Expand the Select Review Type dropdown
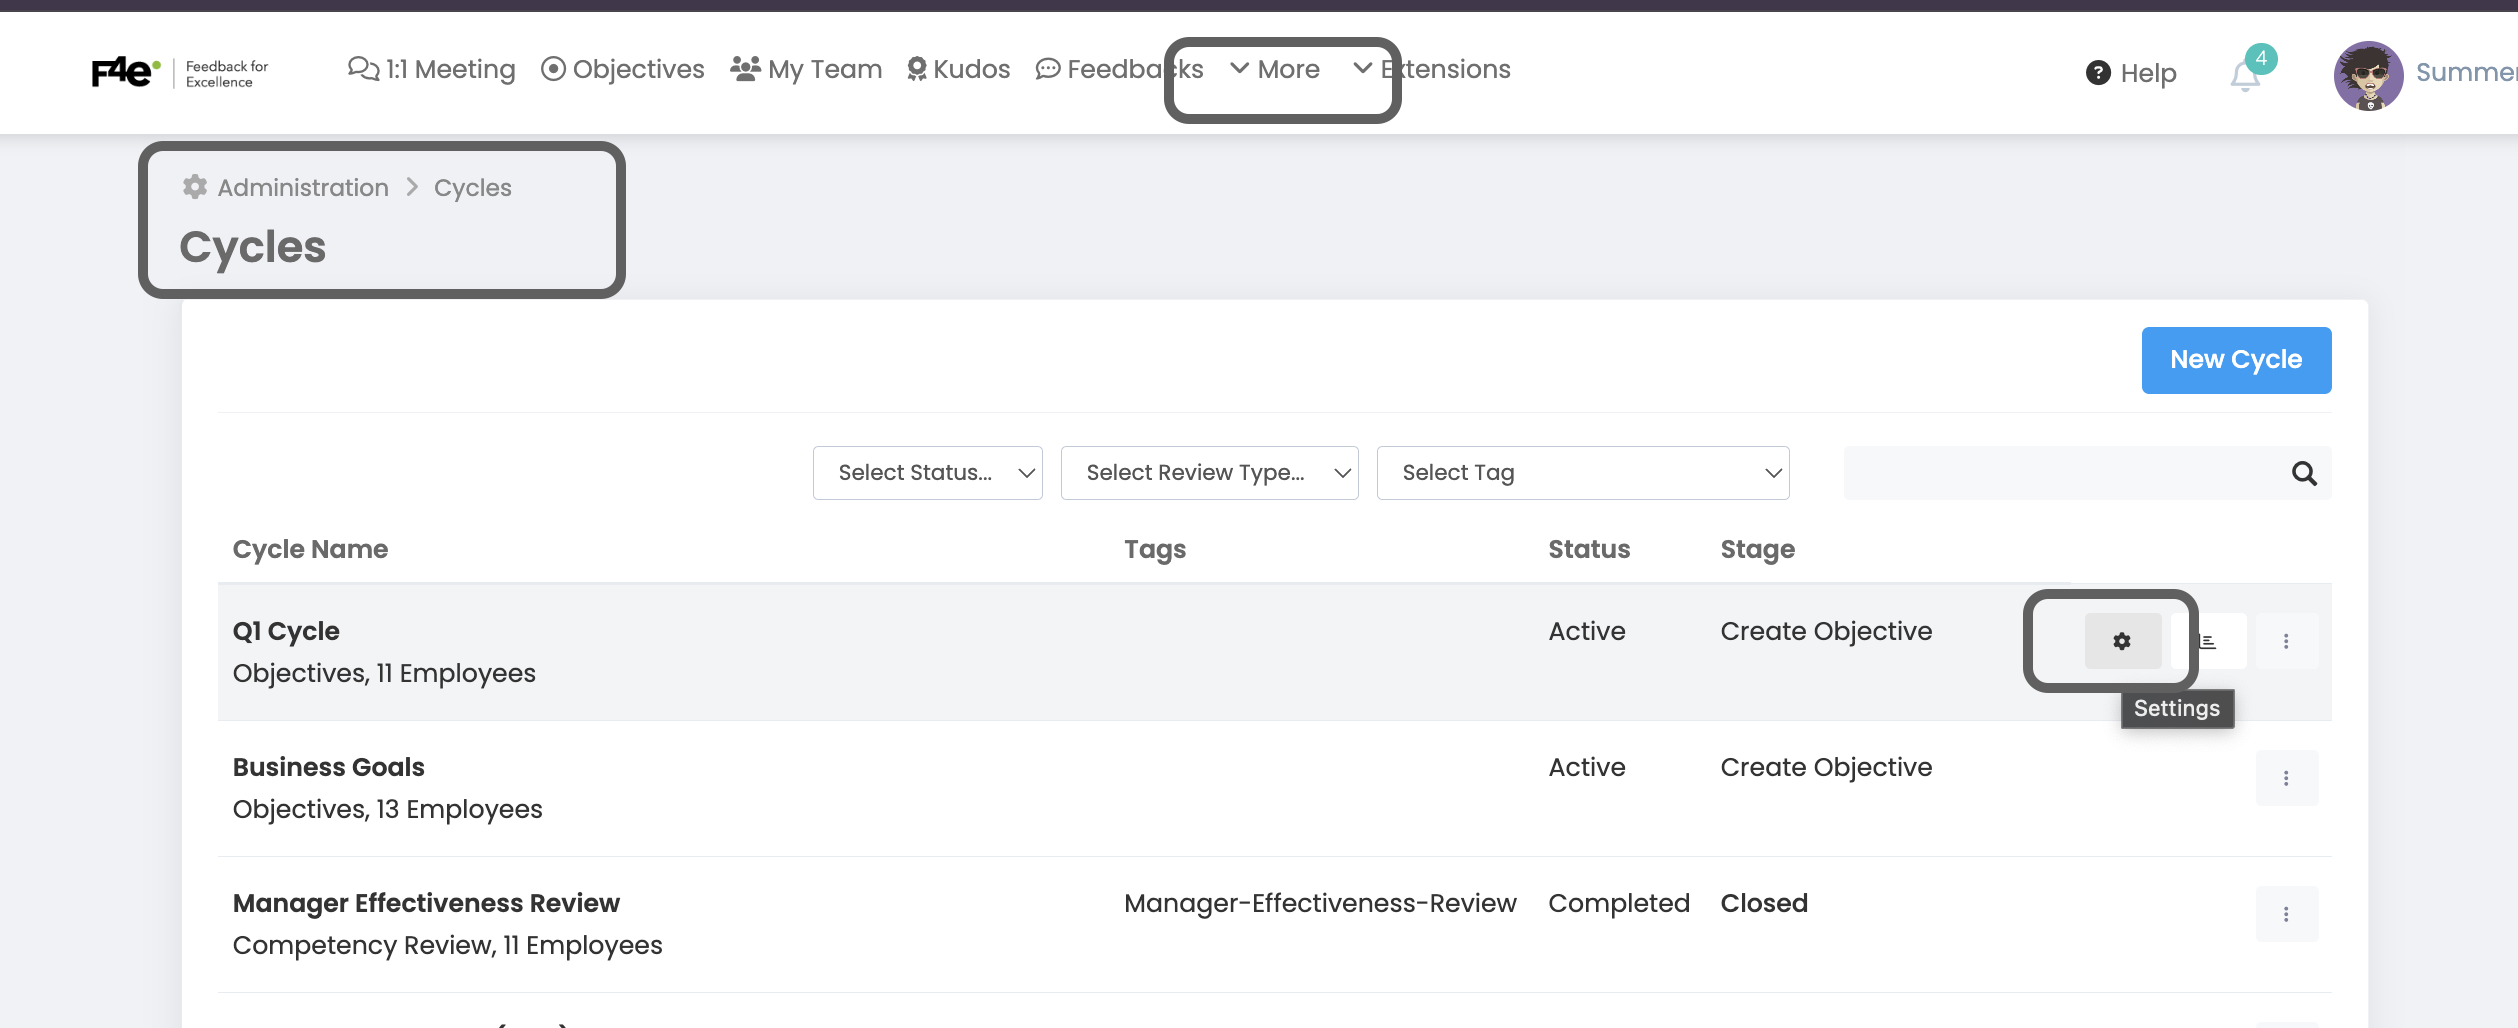The width and height of the screenshot is (2518, 1028). (x=1209, y=473)
